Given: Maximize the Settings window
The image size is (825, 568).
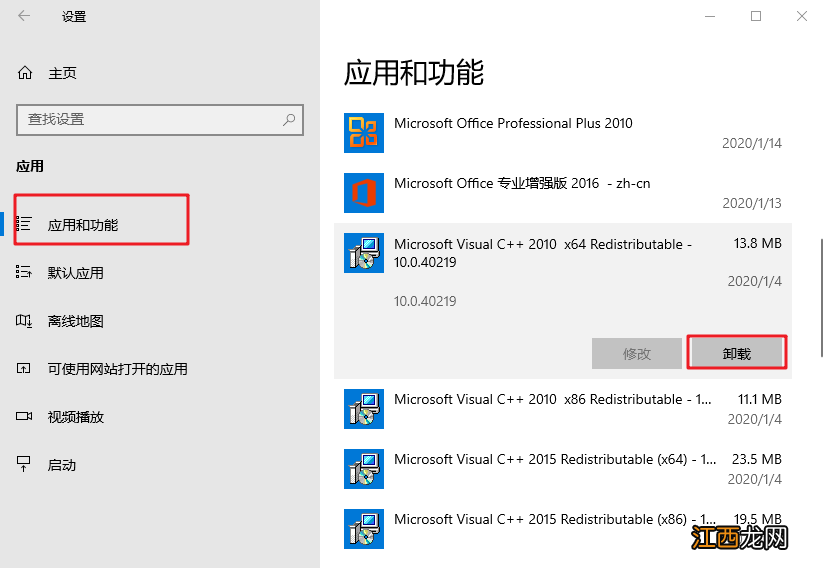Looking at the screenshot, I should point(756,16).
